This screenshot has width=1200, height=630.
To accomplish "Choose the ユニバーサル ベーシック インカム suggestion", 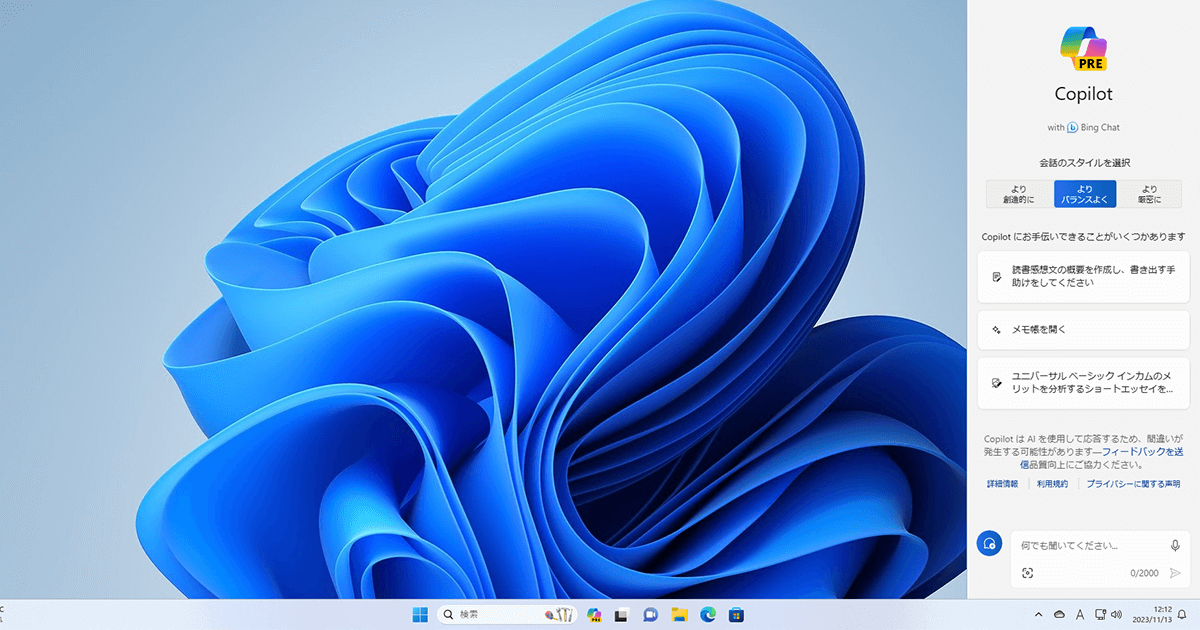I will pyautogui.click(x=1084, y=383).
